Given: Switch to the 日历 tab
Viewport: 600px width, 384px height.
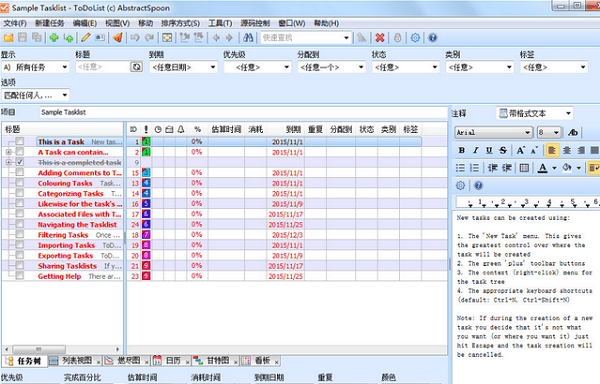Looking at the screenshot, I should point(172,360).
